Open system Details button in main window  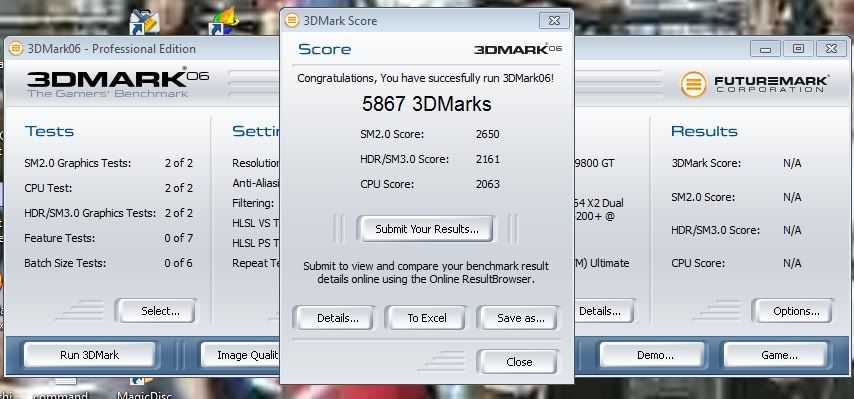[x=601, y=311]
